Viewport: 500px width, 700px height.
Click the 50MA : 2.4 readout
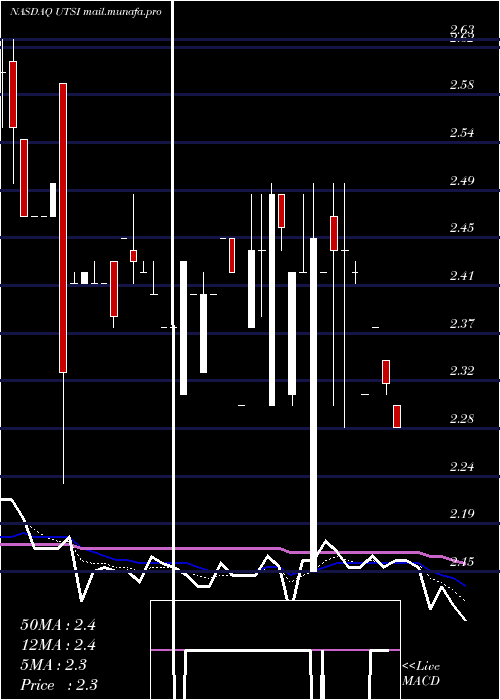tap(58, 625)
